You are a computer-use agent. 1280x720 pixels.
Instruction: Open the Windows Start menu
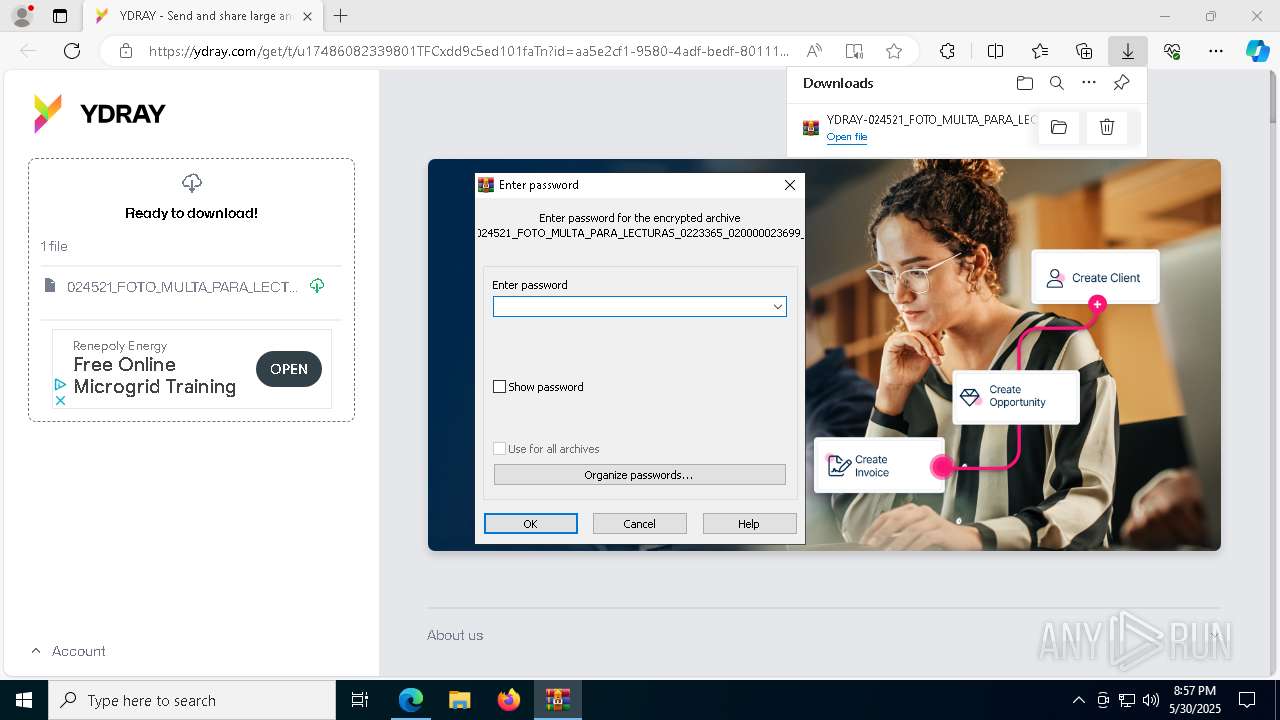[24, 700]
